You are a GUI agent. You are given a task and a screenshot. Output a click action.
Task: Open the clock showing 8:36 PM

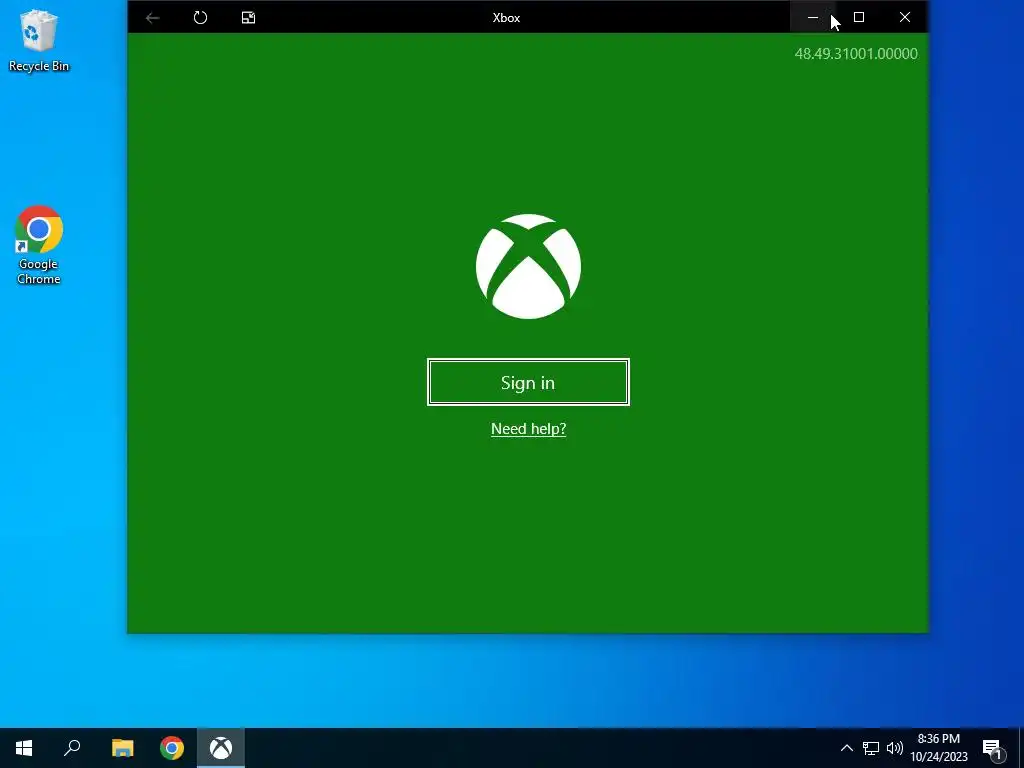(938, 748)
